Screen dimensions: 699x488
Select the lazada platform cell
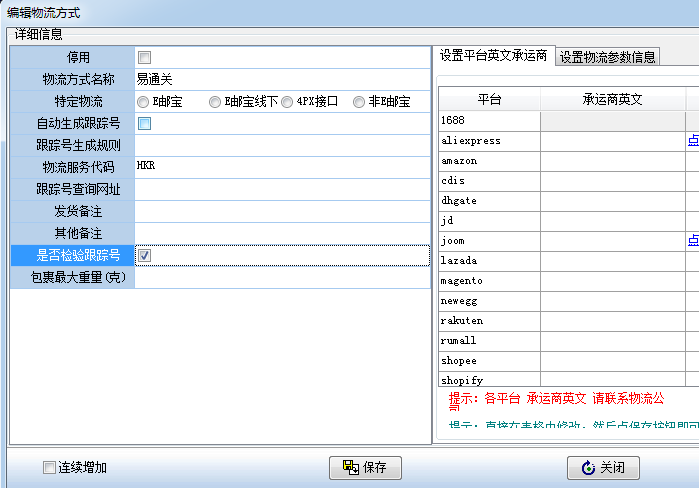coord(489,261)
